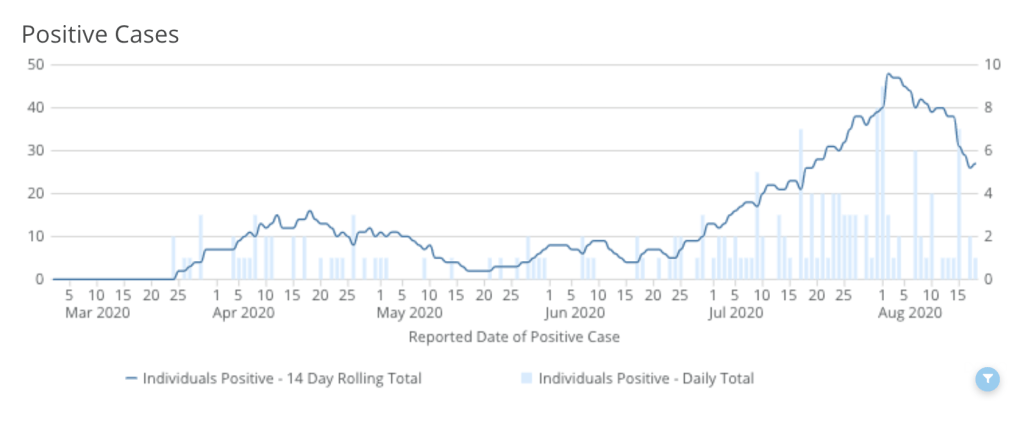
Task: Click the Reported Date of Positive Case axis title
Action: (514, 337)
